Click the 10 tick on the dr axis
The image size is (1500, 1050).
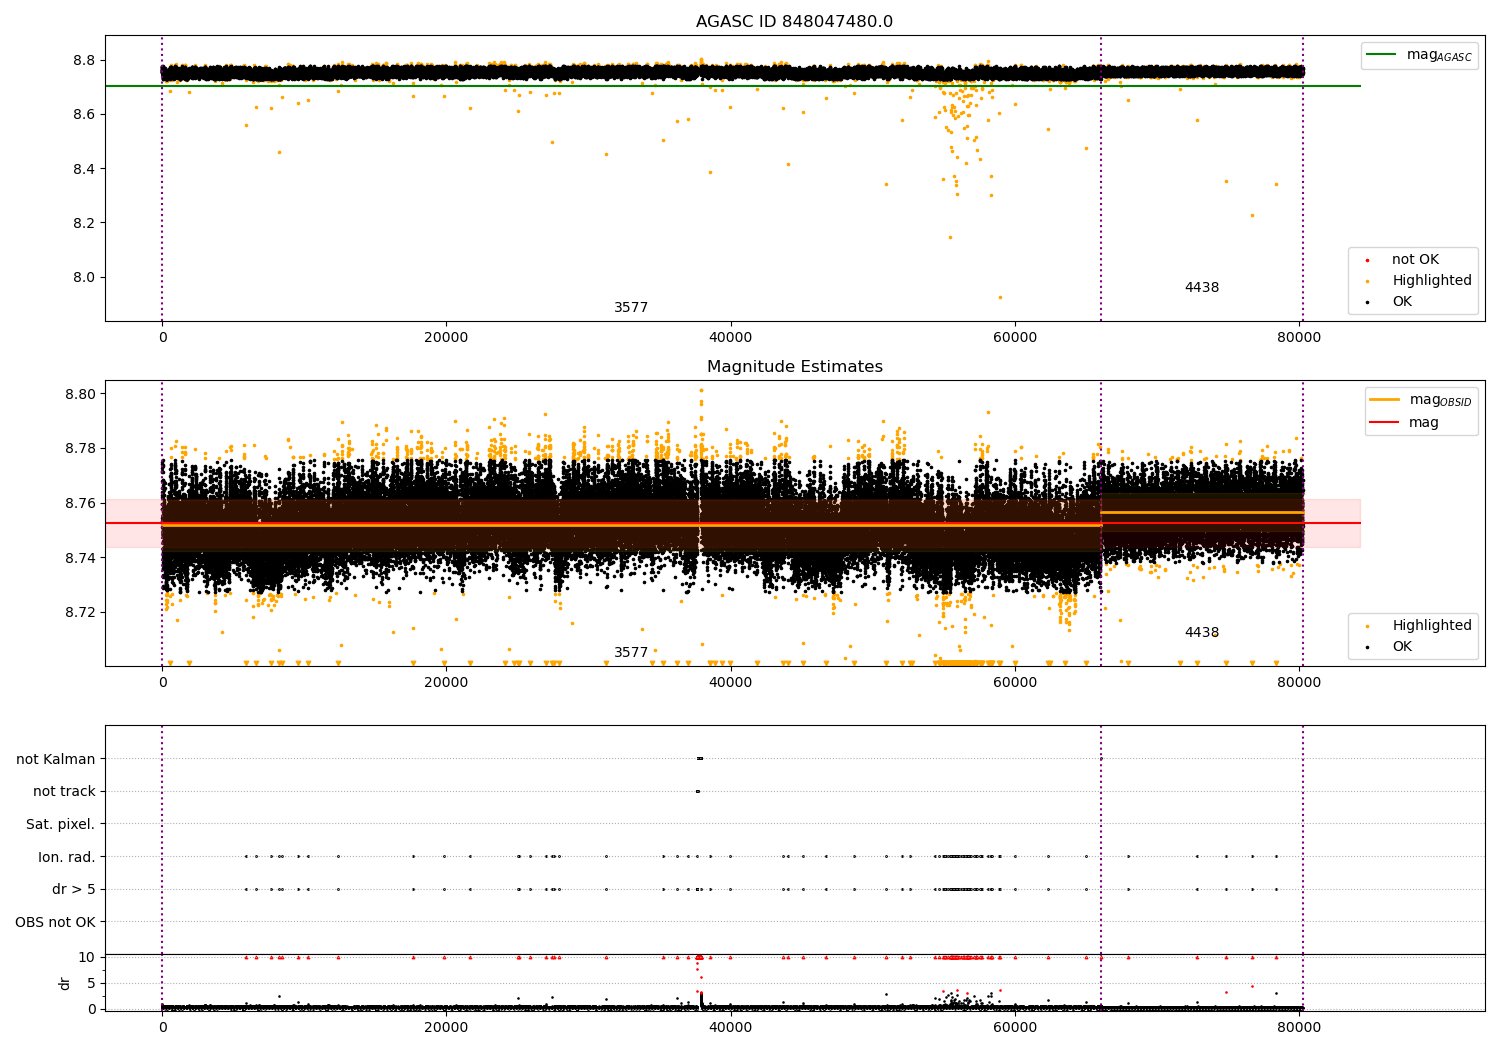87,957
